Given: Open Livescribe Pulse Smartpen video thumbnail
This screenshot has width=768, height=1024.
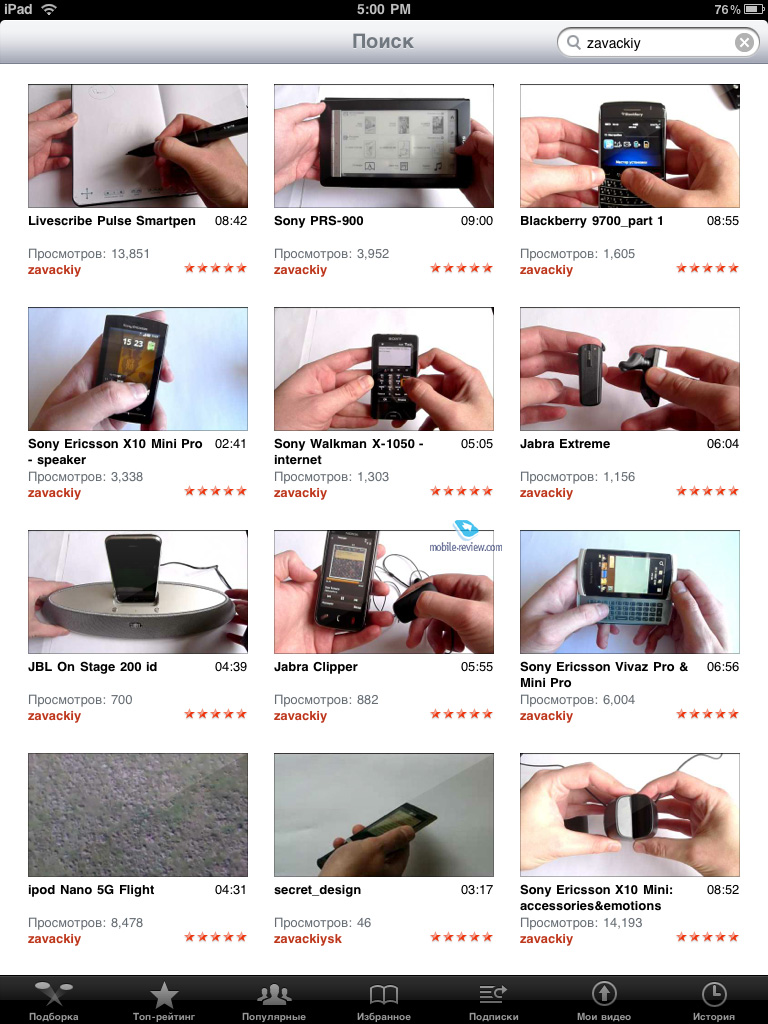Looking at the screenshot, I should click(138, 146).
